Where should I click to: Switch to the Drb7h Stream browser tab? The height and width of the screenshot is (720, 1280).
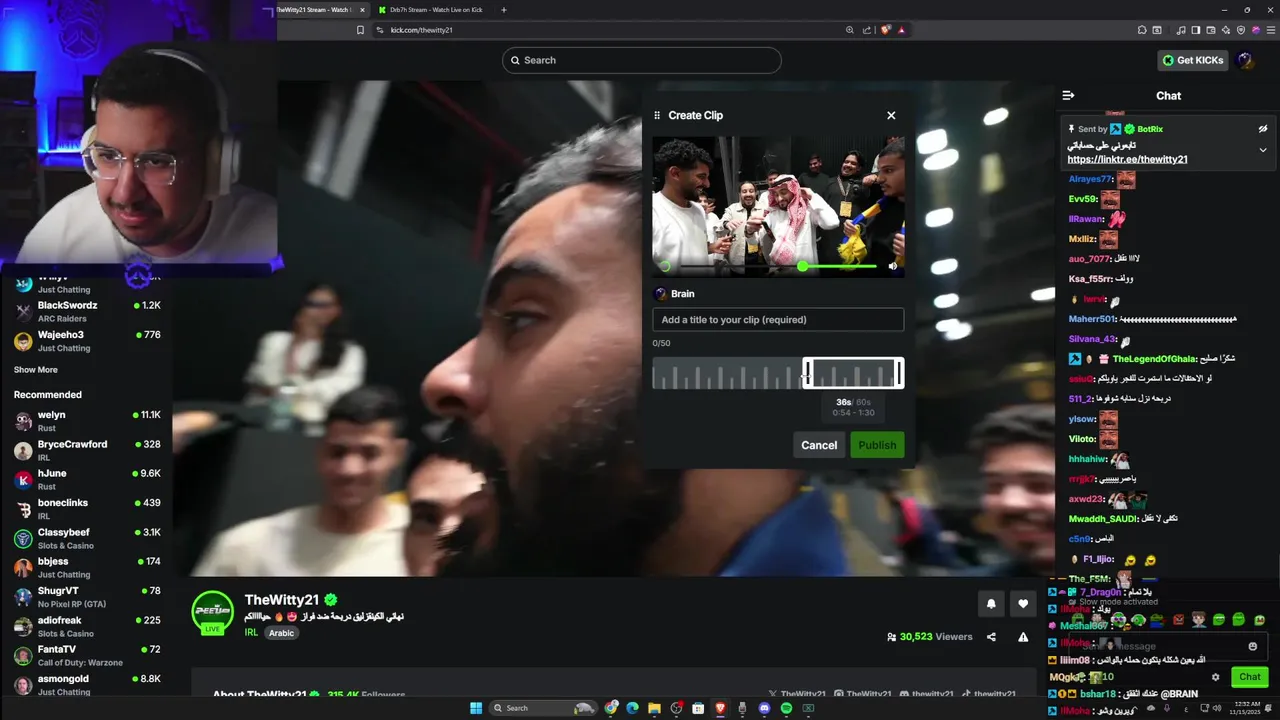click(431, 10)
